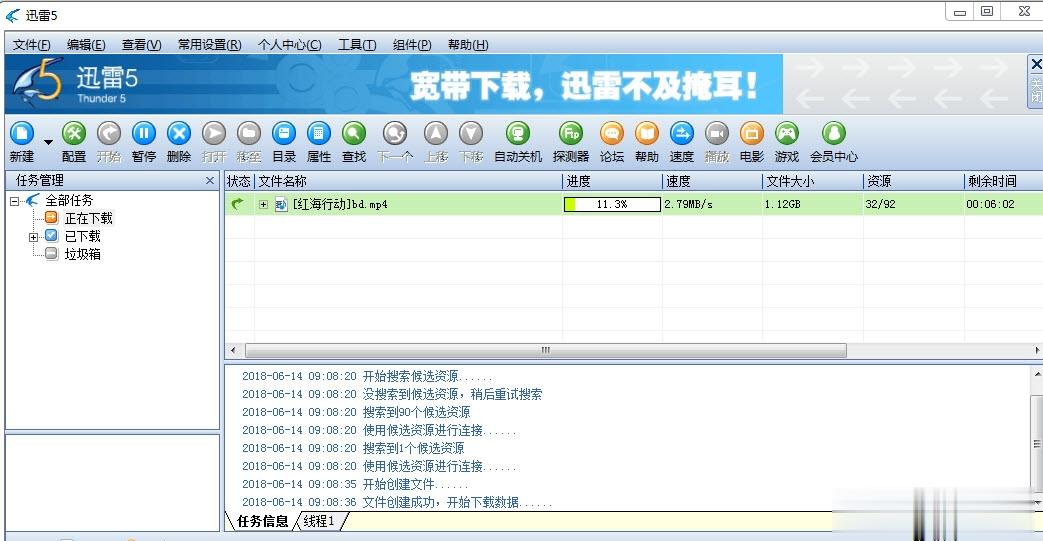Click the 32/92 resources cell

coord(880,204)
